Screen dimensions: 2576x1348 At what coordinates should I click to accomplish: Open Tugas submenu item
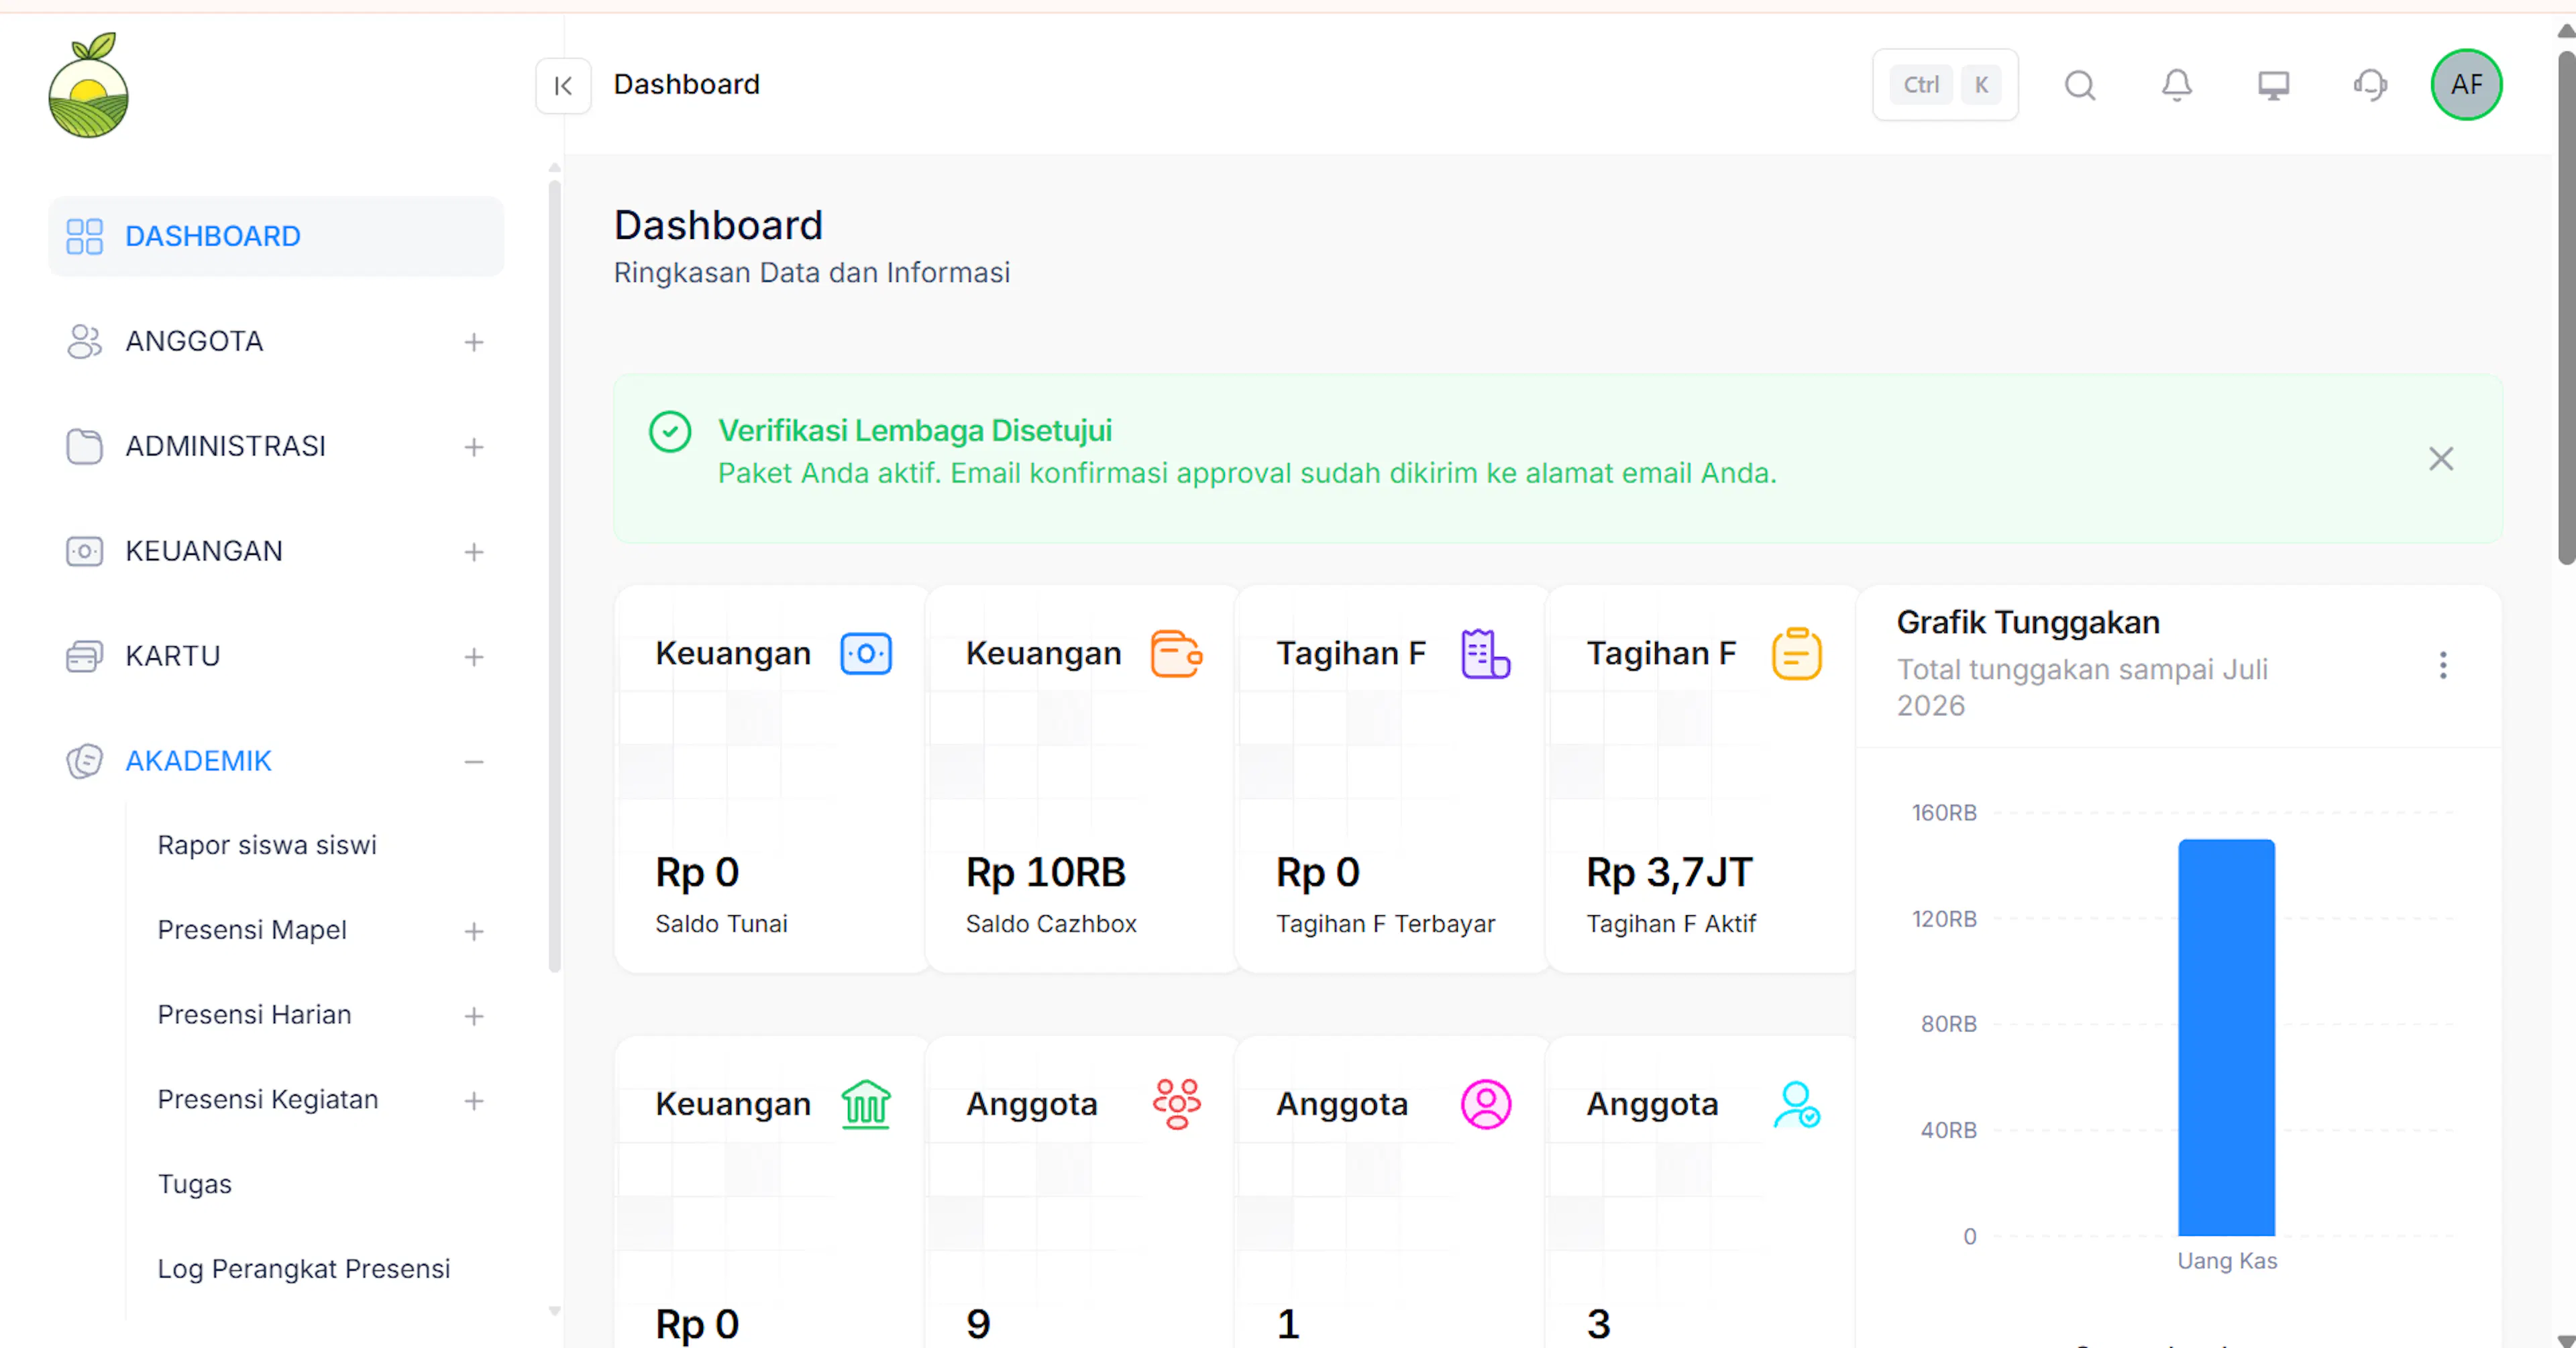(x=194, y=1184)
